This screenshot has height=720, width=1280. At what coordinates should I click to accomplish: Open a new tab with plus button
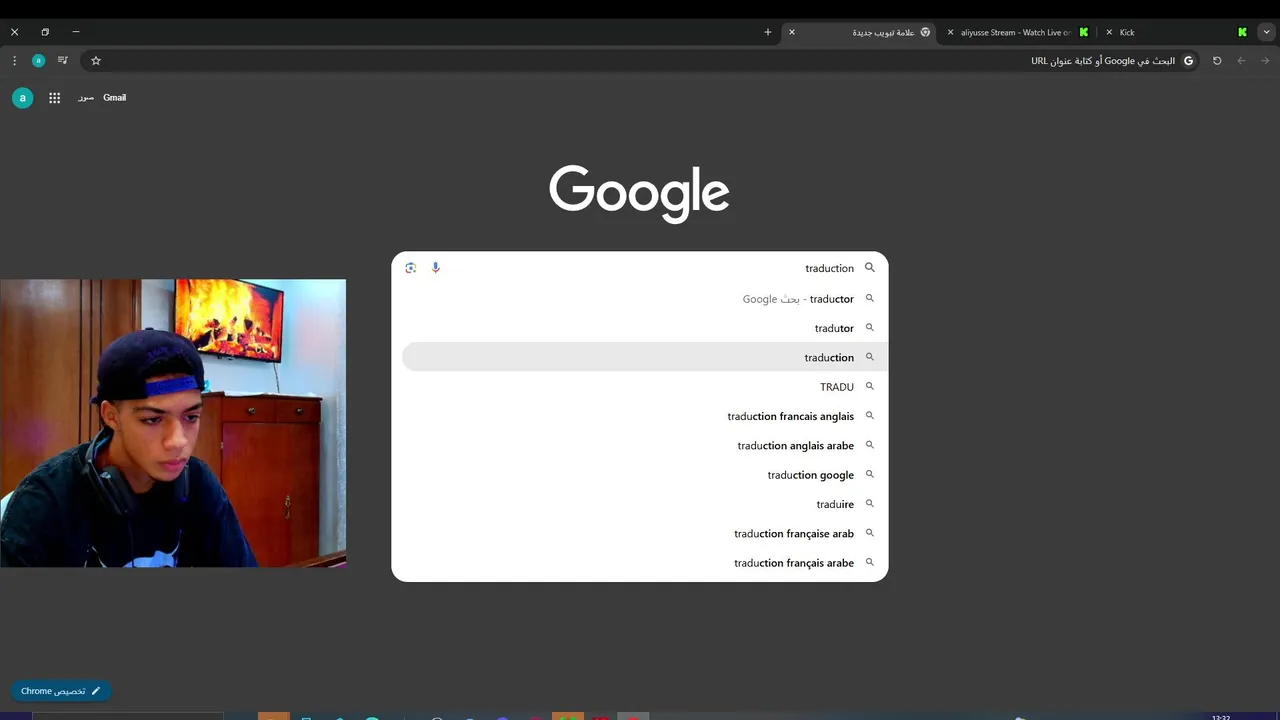point(768,32)
